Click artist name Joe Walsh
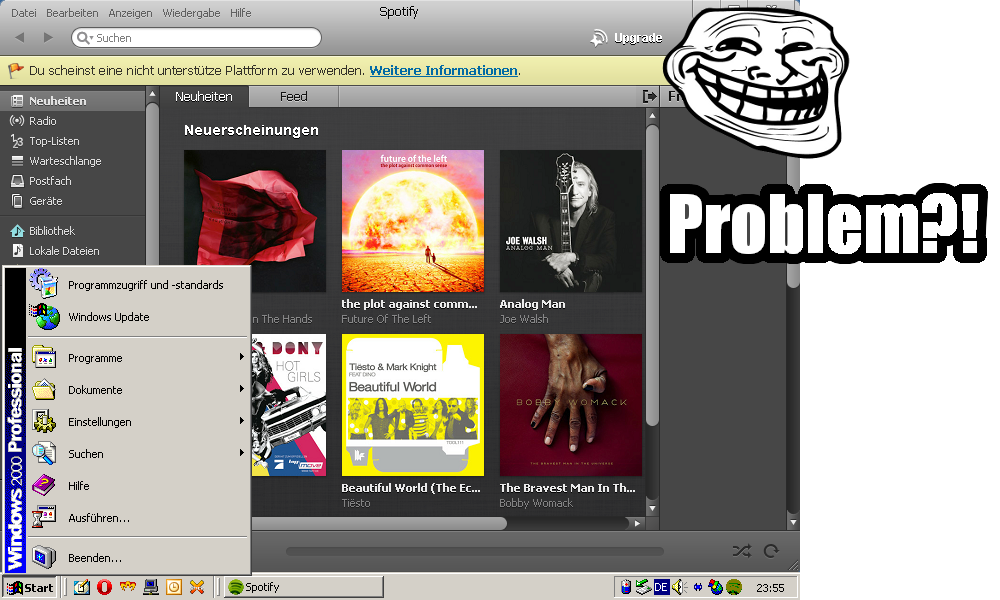Viewport: 1000px width, 600px height. coord(524,319)
